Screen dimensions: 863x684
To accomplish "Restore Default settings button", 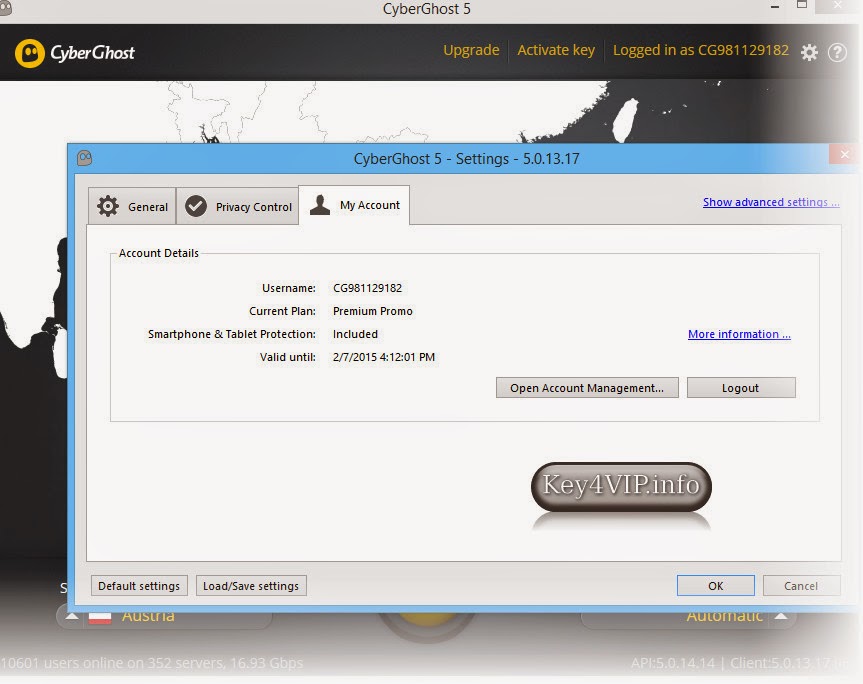I will pos(139,586).
